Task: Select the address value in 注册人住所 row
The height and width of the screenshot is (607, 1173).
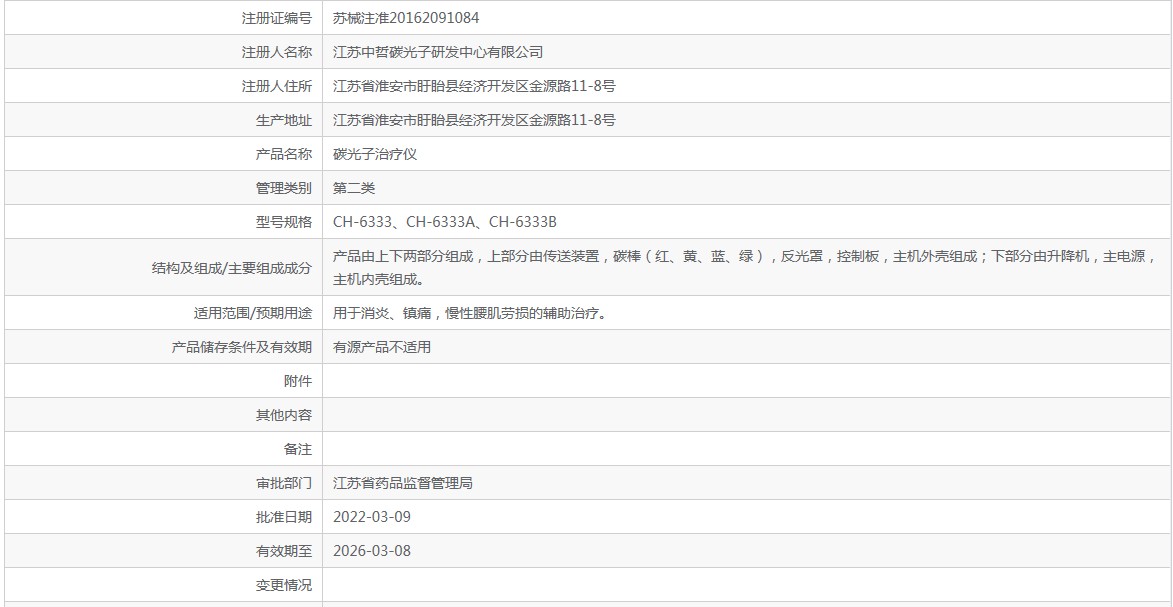Action: coord(474,86)
